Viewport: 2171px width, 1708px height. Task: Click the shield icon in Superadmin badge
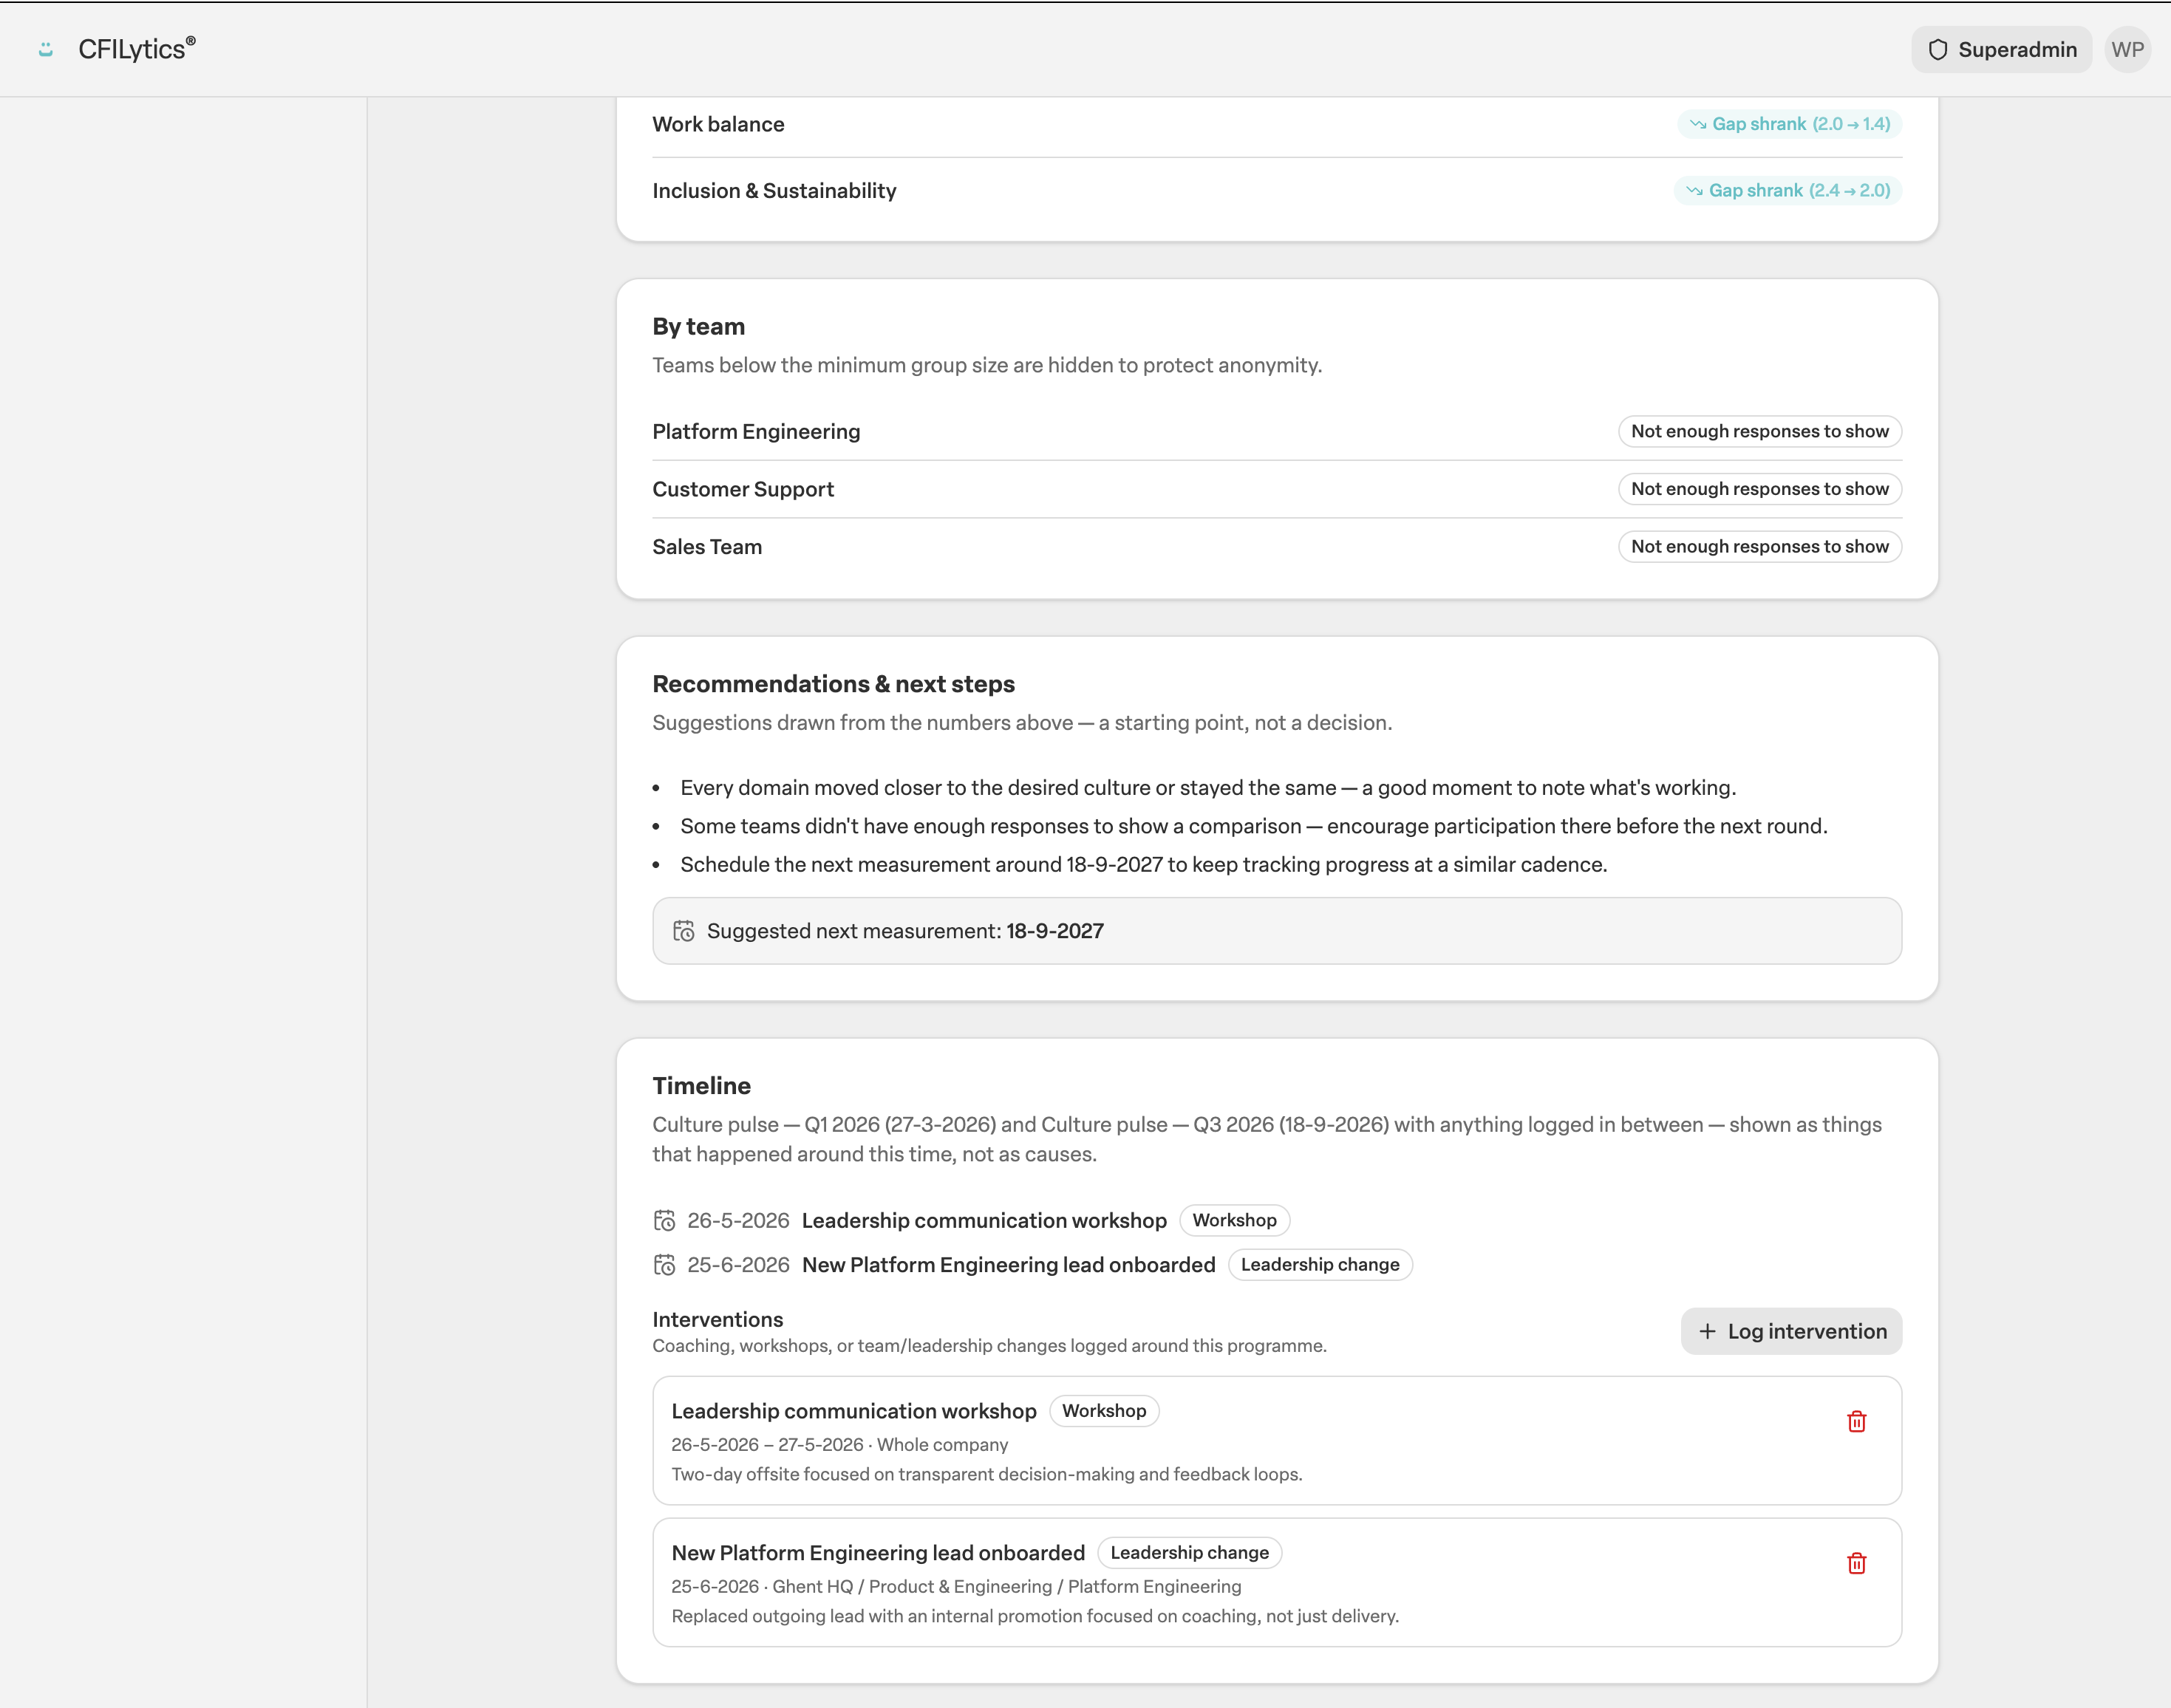coord(1937,49)
